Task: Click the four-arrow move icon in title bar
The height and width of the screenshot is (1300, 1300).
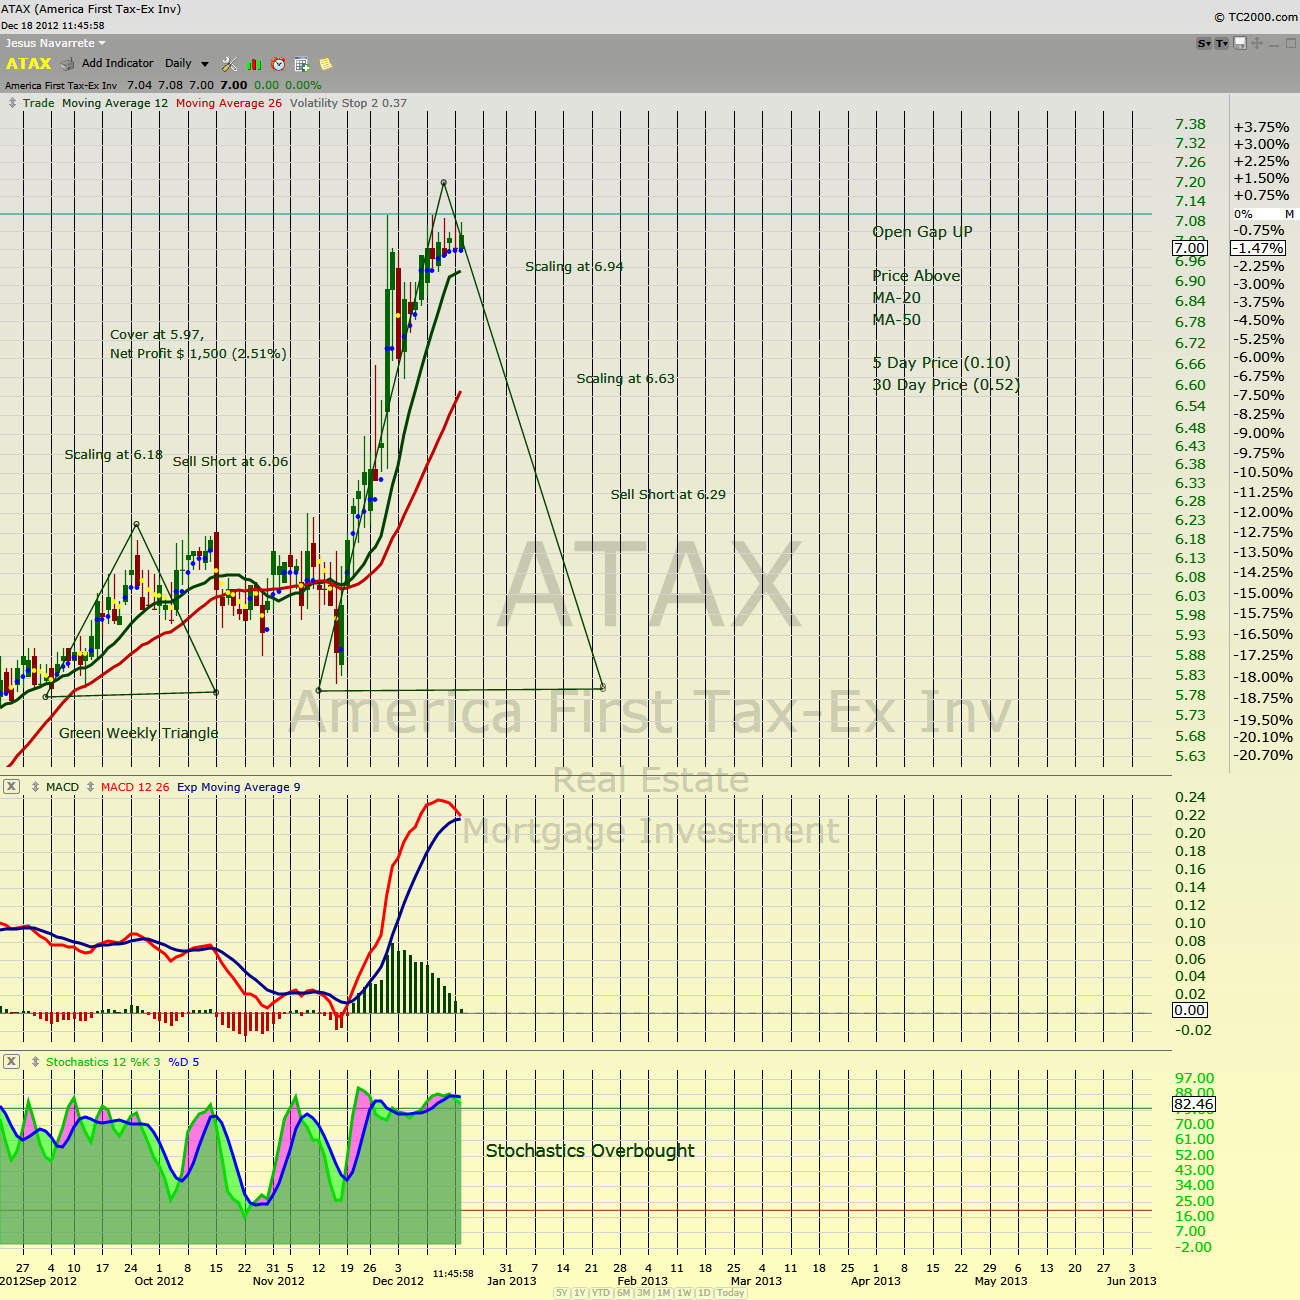Action: [x=1257, y=43]
